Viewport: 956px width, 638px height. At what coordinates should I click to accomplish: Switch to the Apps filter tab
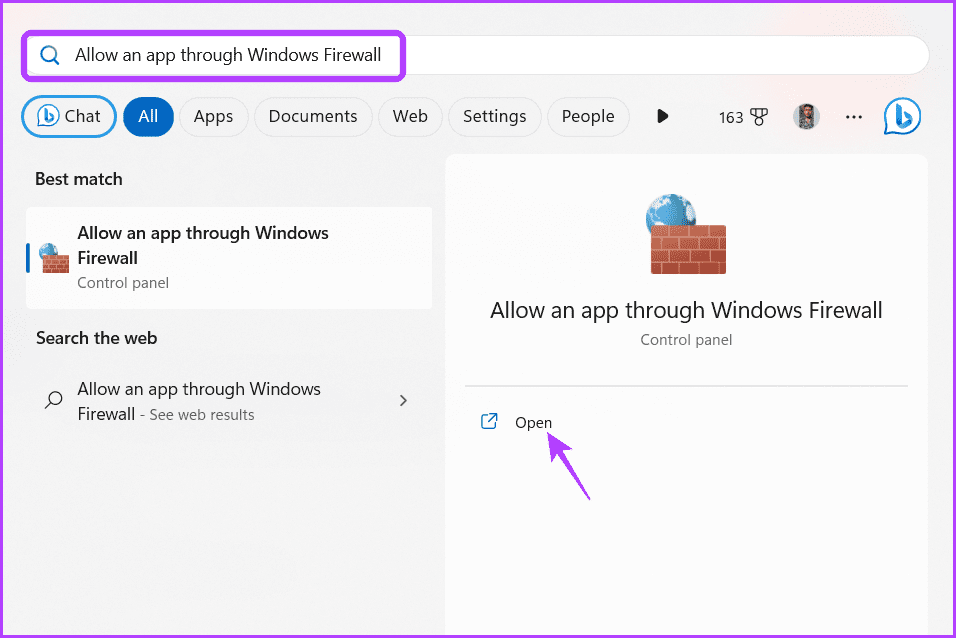point(213,116)
